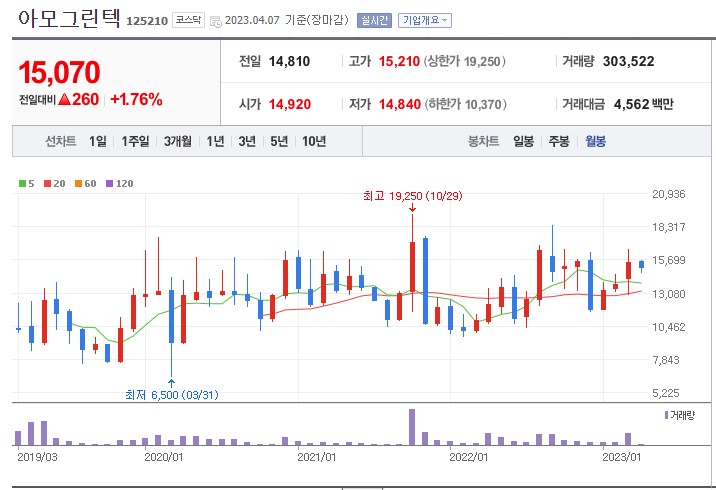Click the red 20-period moving average legend
This screenshot has width=716, height=490.
coord(54,184)
